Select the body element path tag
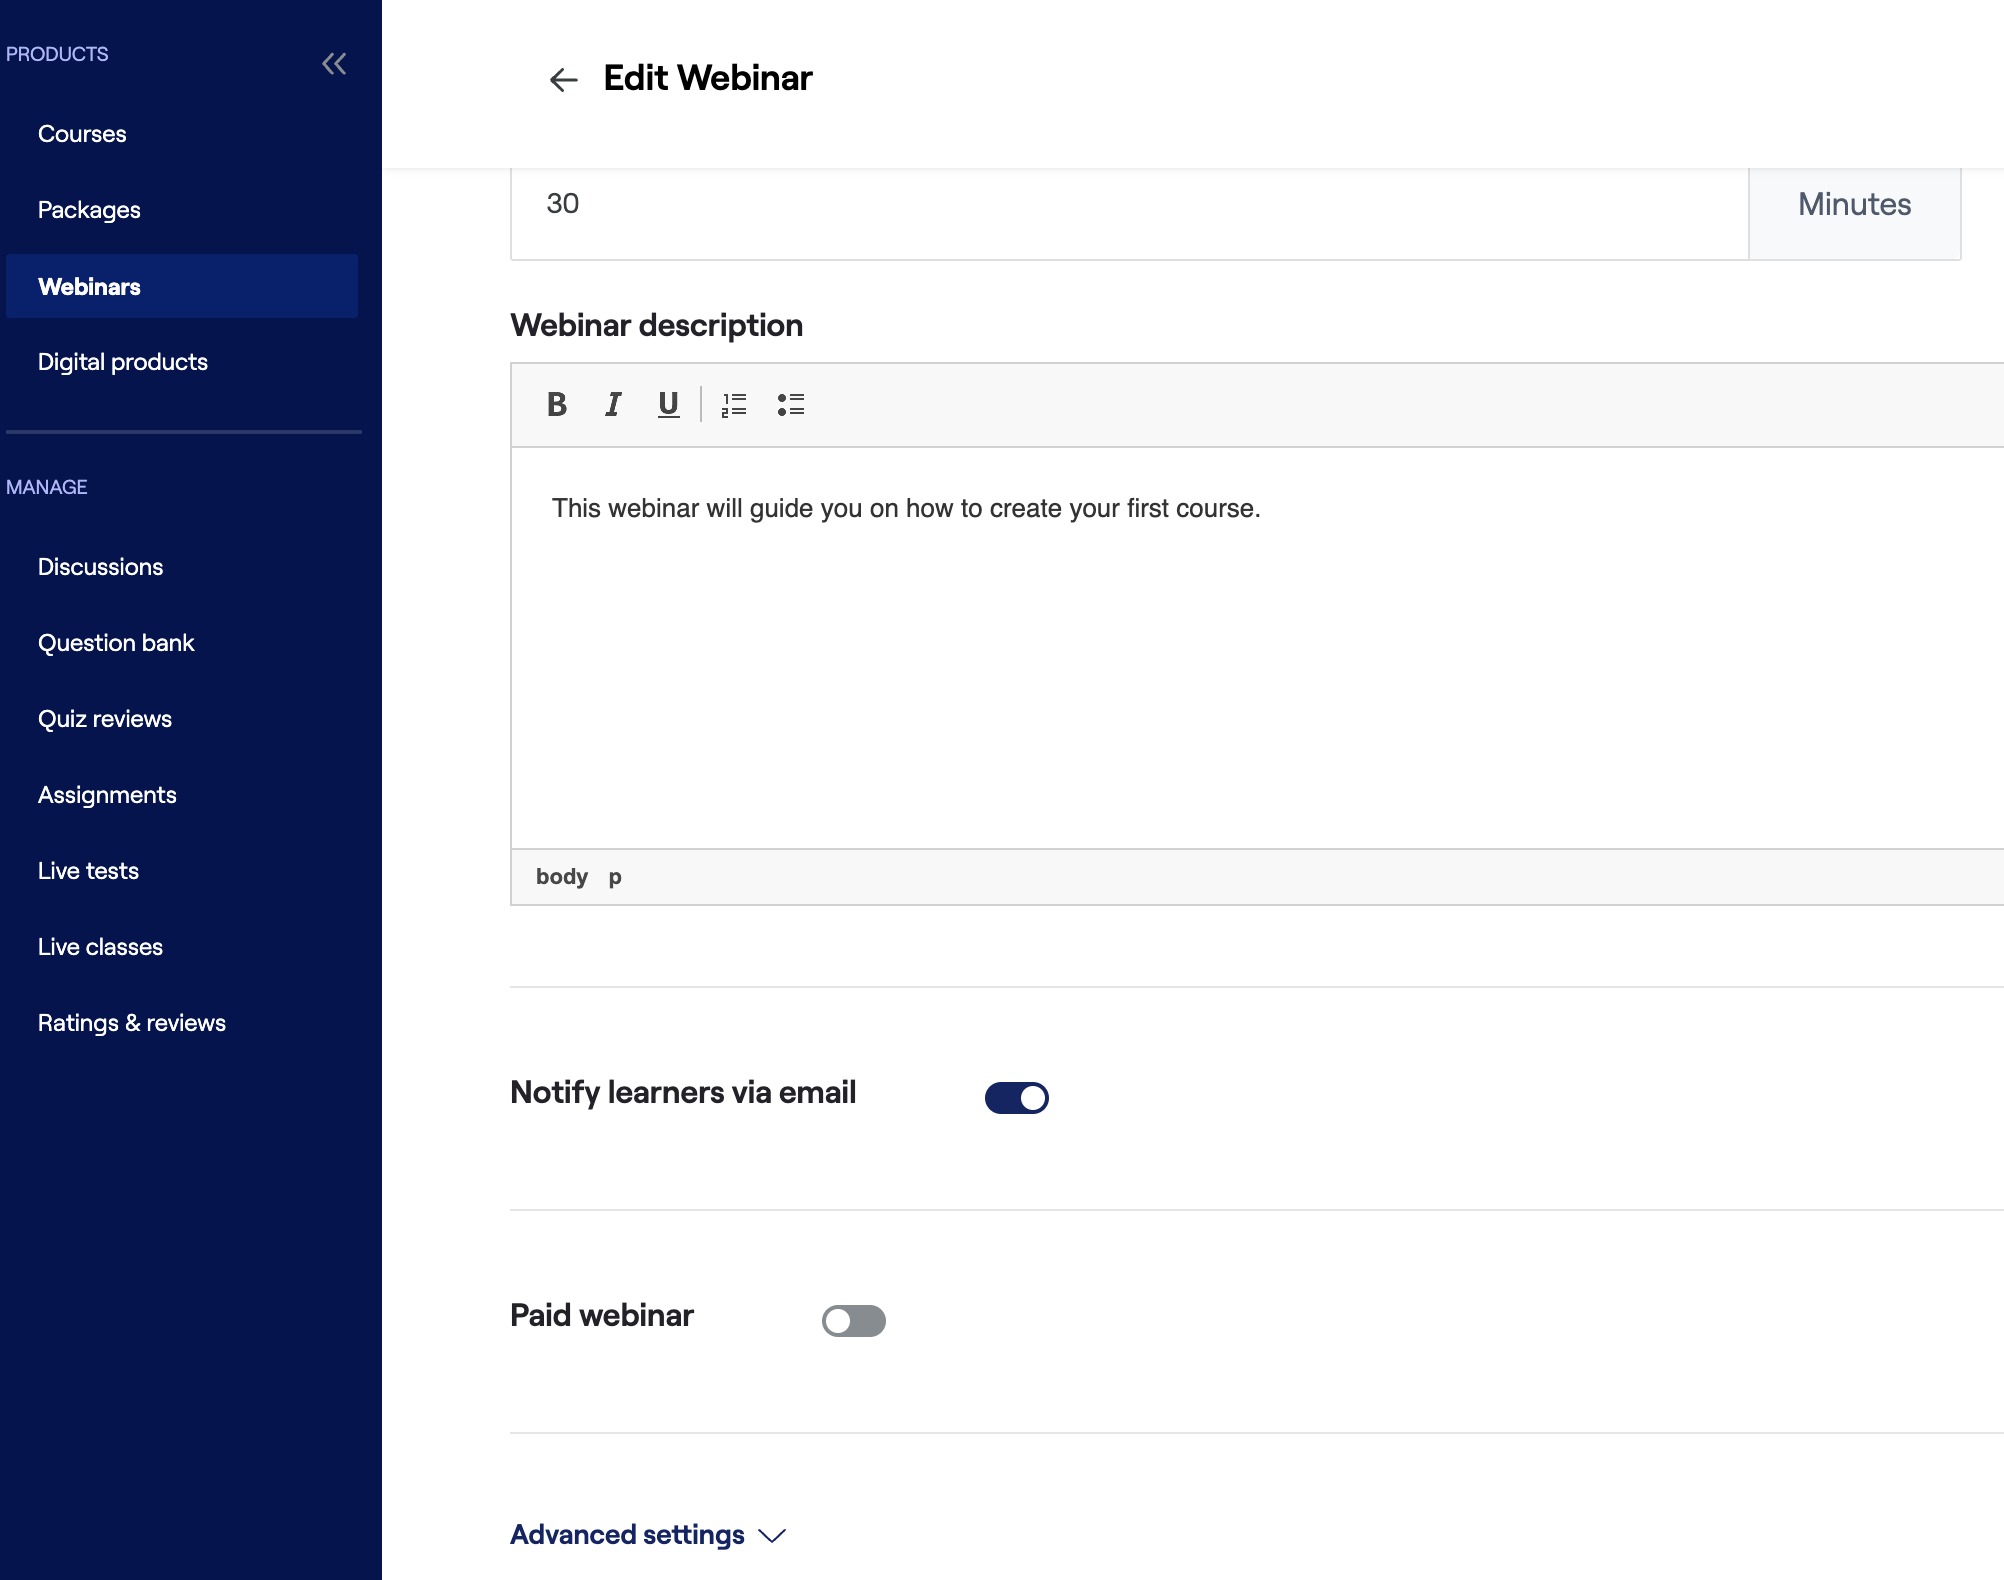Viewport: 2004px width, 1580px height. tap(561, 877)
